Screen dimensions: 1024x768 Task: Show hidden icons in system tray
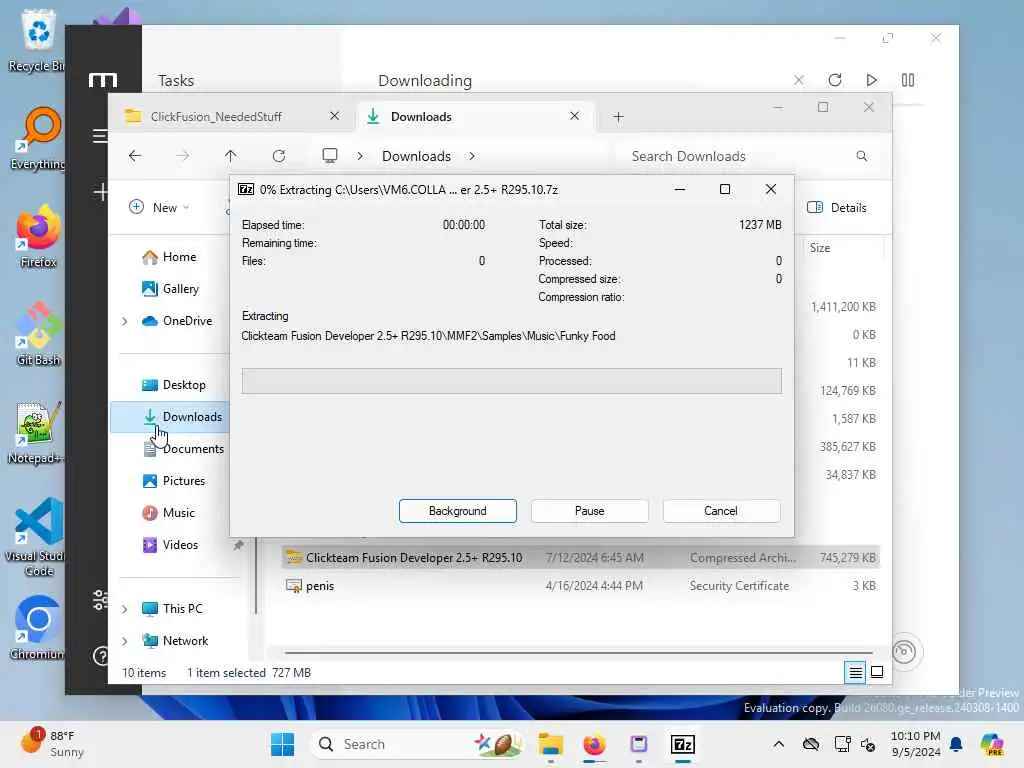coord(778,744)
